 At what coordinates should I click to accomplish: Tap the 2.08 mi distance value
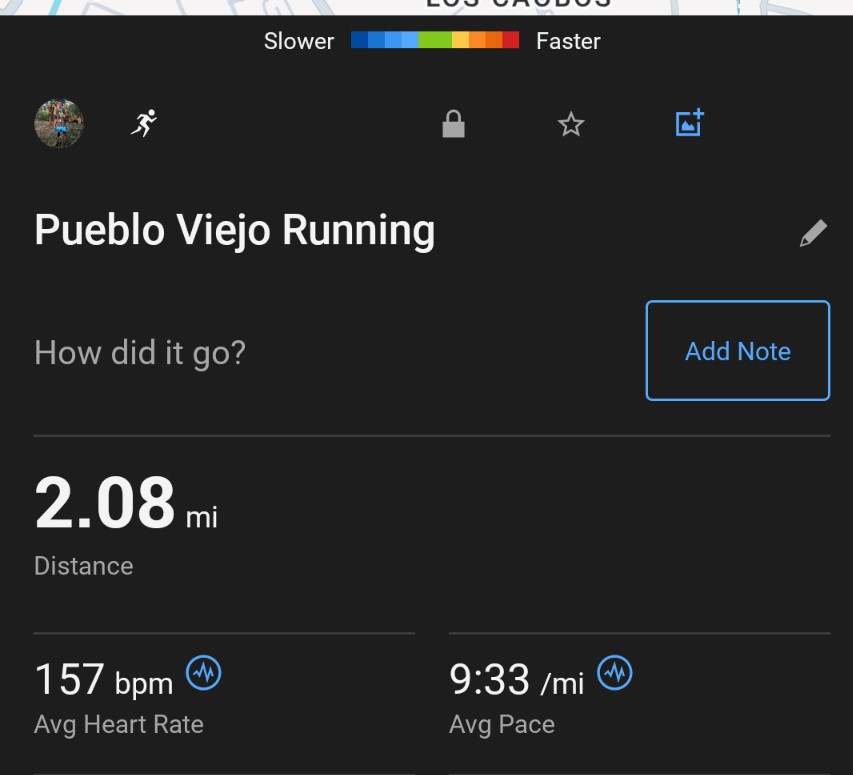[105, 503]
